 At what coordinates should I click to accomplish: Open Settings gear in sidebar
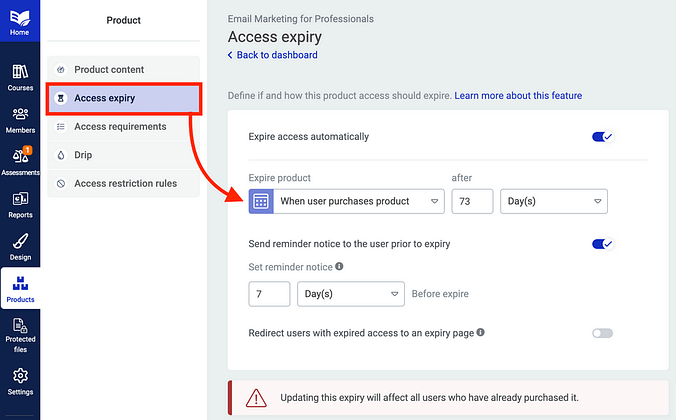pos(20,380)
